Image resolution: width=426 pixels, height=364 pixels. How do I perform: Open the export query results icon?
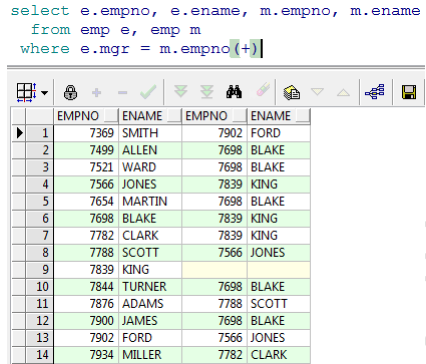[292, 92]
